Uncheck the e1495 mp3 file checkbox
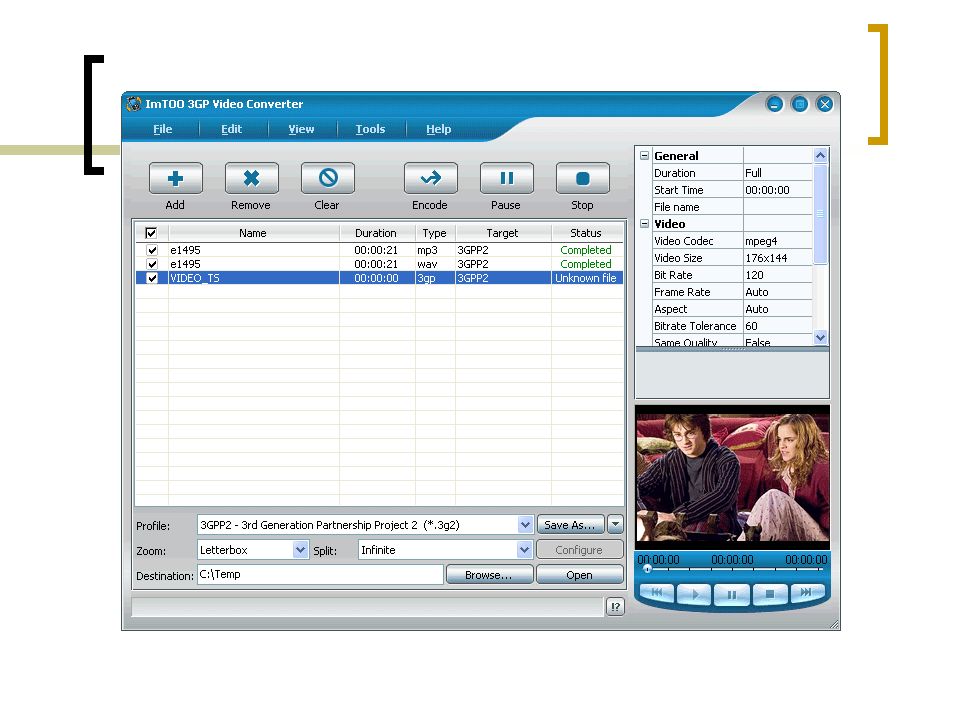This screenshot has width=960, height=720. click(x=152, y=250)
